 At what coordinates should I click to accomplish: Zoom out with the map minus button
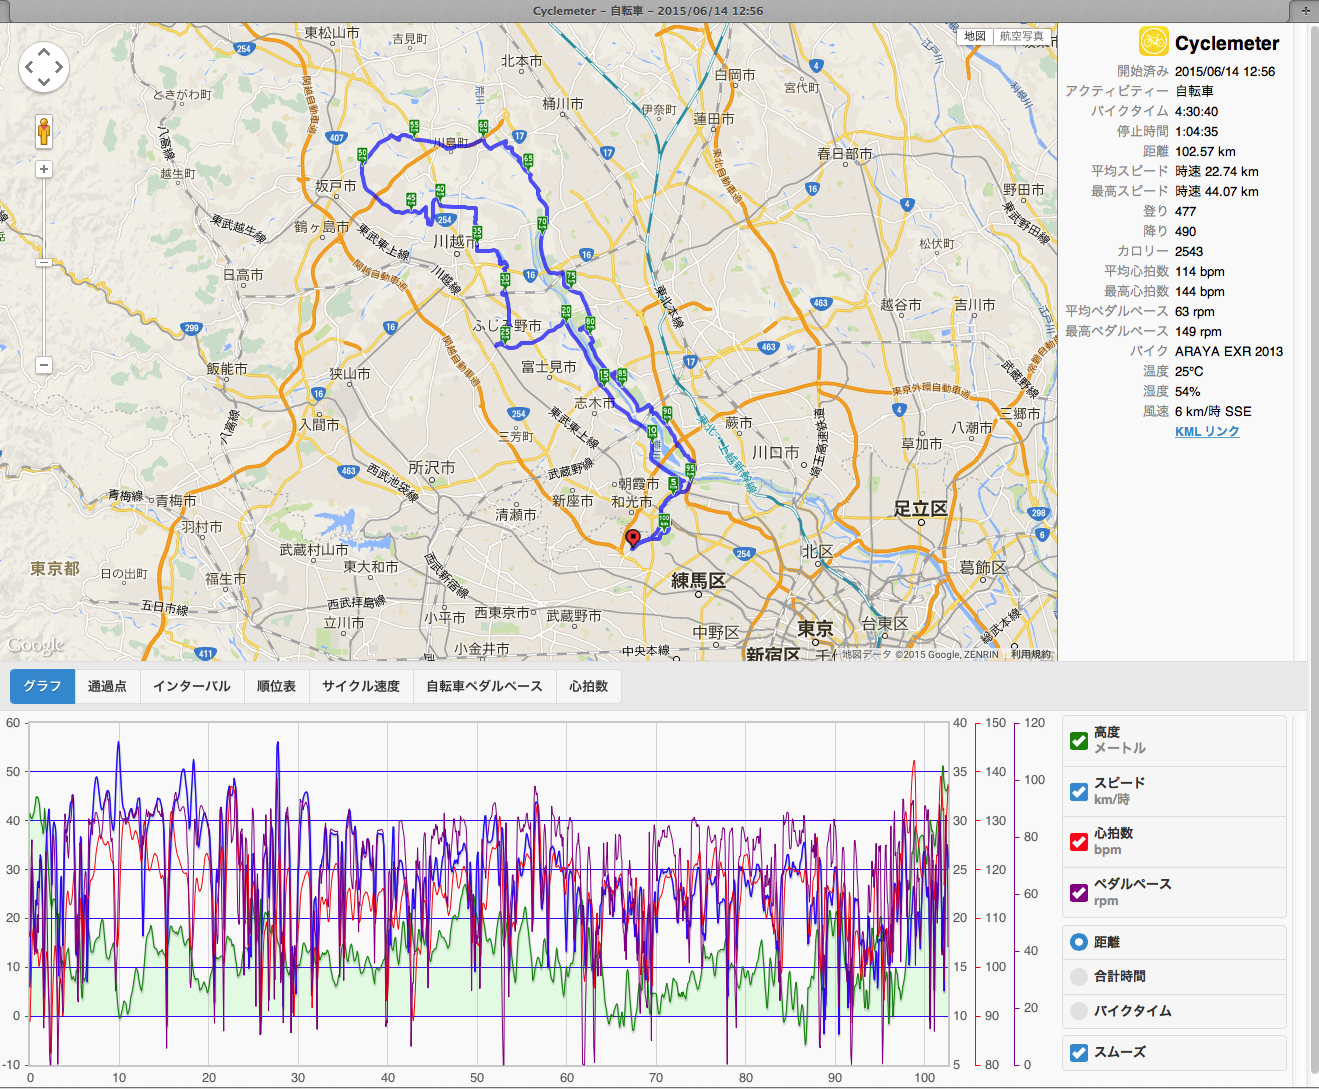point(44,365)
